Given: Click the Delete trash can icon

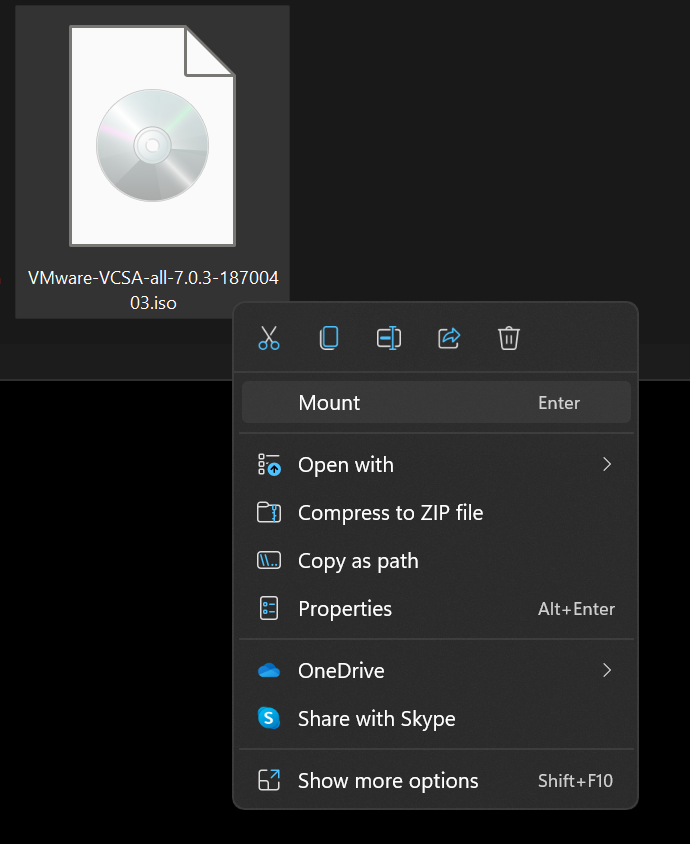Looking at the screenshot, I should [x=509, y=338].
